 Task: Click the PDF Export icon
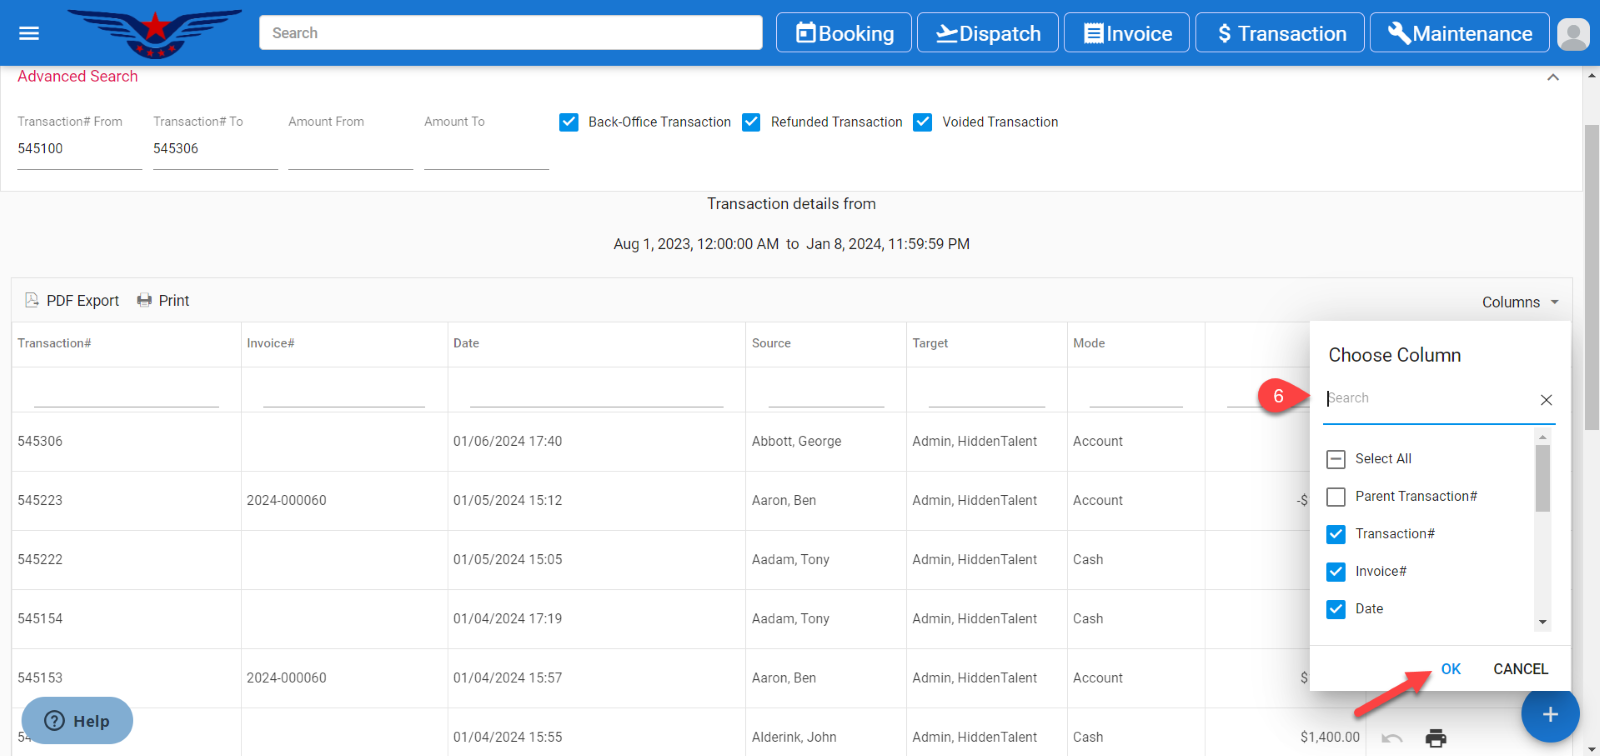pyautogui.click(x=32, y=300)
